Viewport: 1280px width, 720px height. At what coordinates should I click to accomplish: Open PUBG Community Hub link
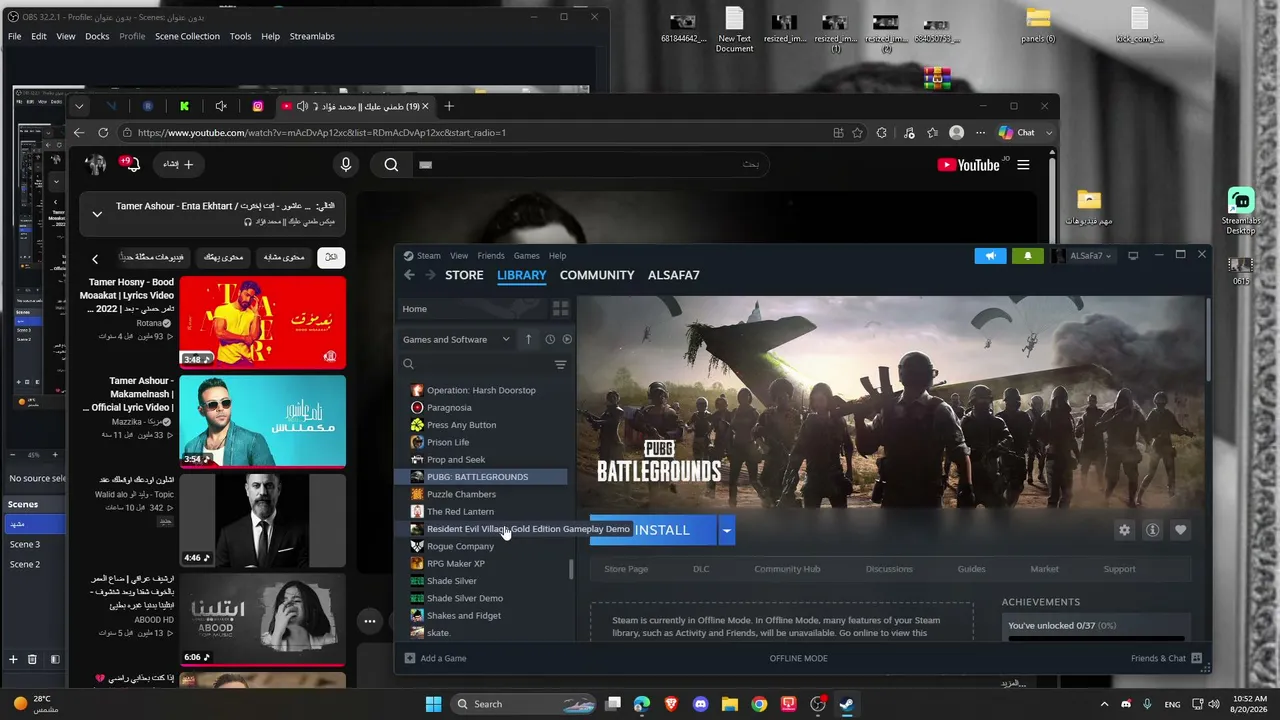787,569
